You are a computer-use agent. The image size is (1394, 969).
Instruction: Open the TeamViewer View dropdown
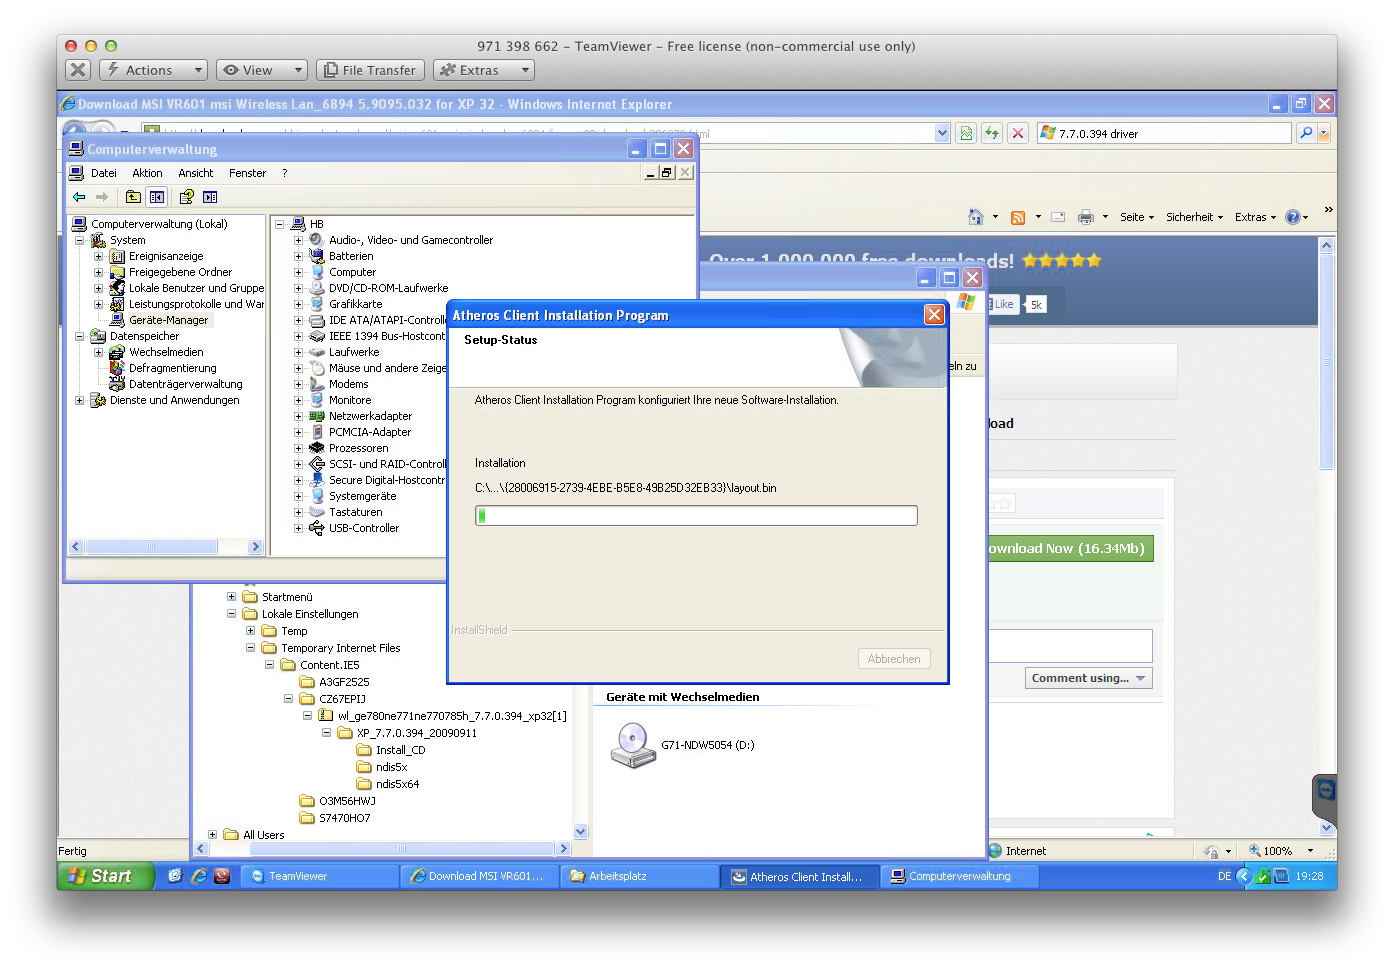pos(261,70)
